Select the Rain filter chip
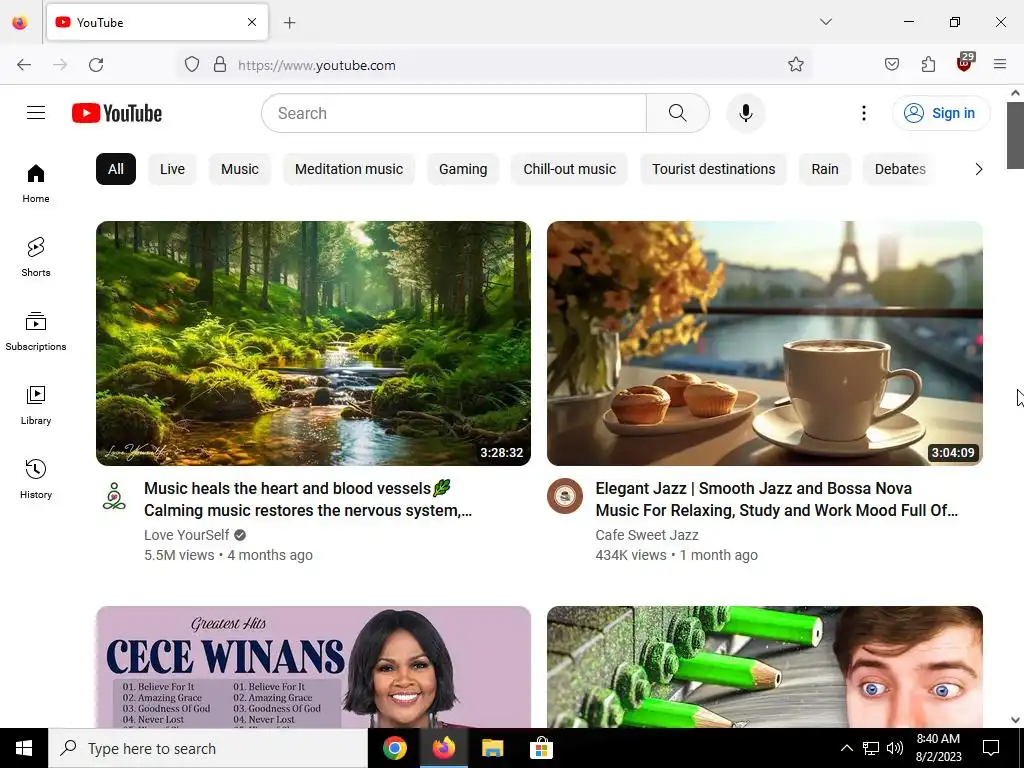 point(825,169)
